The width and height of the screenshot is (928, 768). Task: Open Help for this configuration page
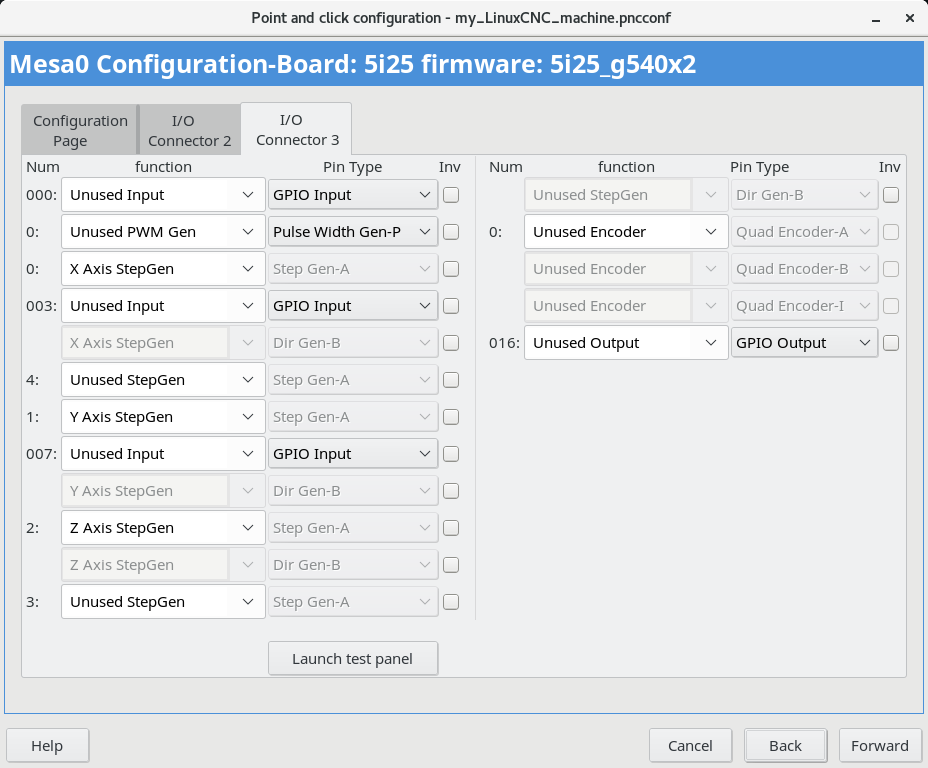[x=47, y=746]
